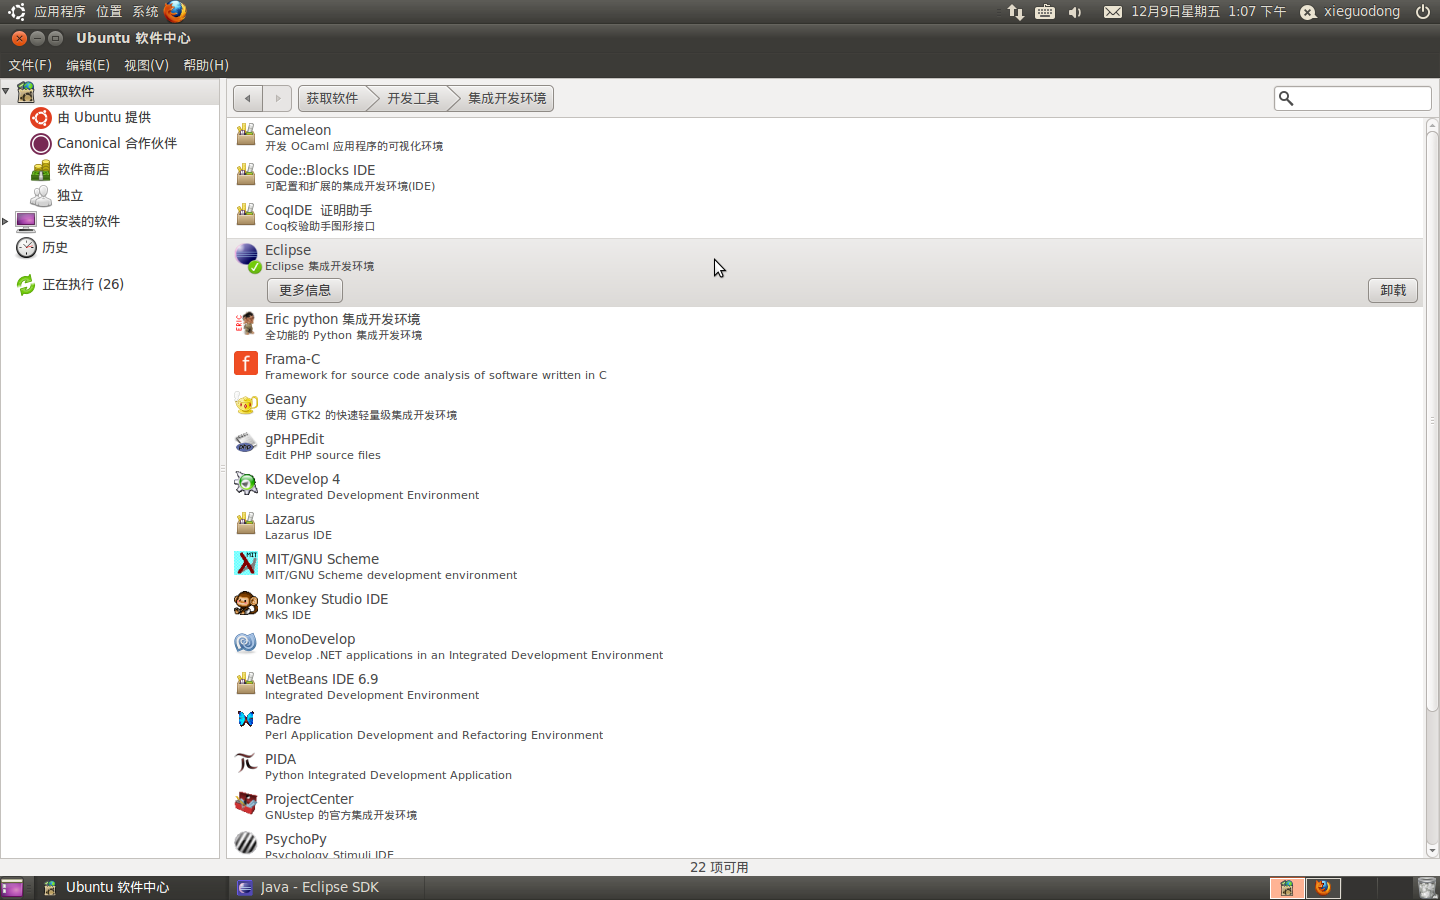1440x900 pixels.
Task: Select 软件商店 in sidebar
Action: [110, 169]
